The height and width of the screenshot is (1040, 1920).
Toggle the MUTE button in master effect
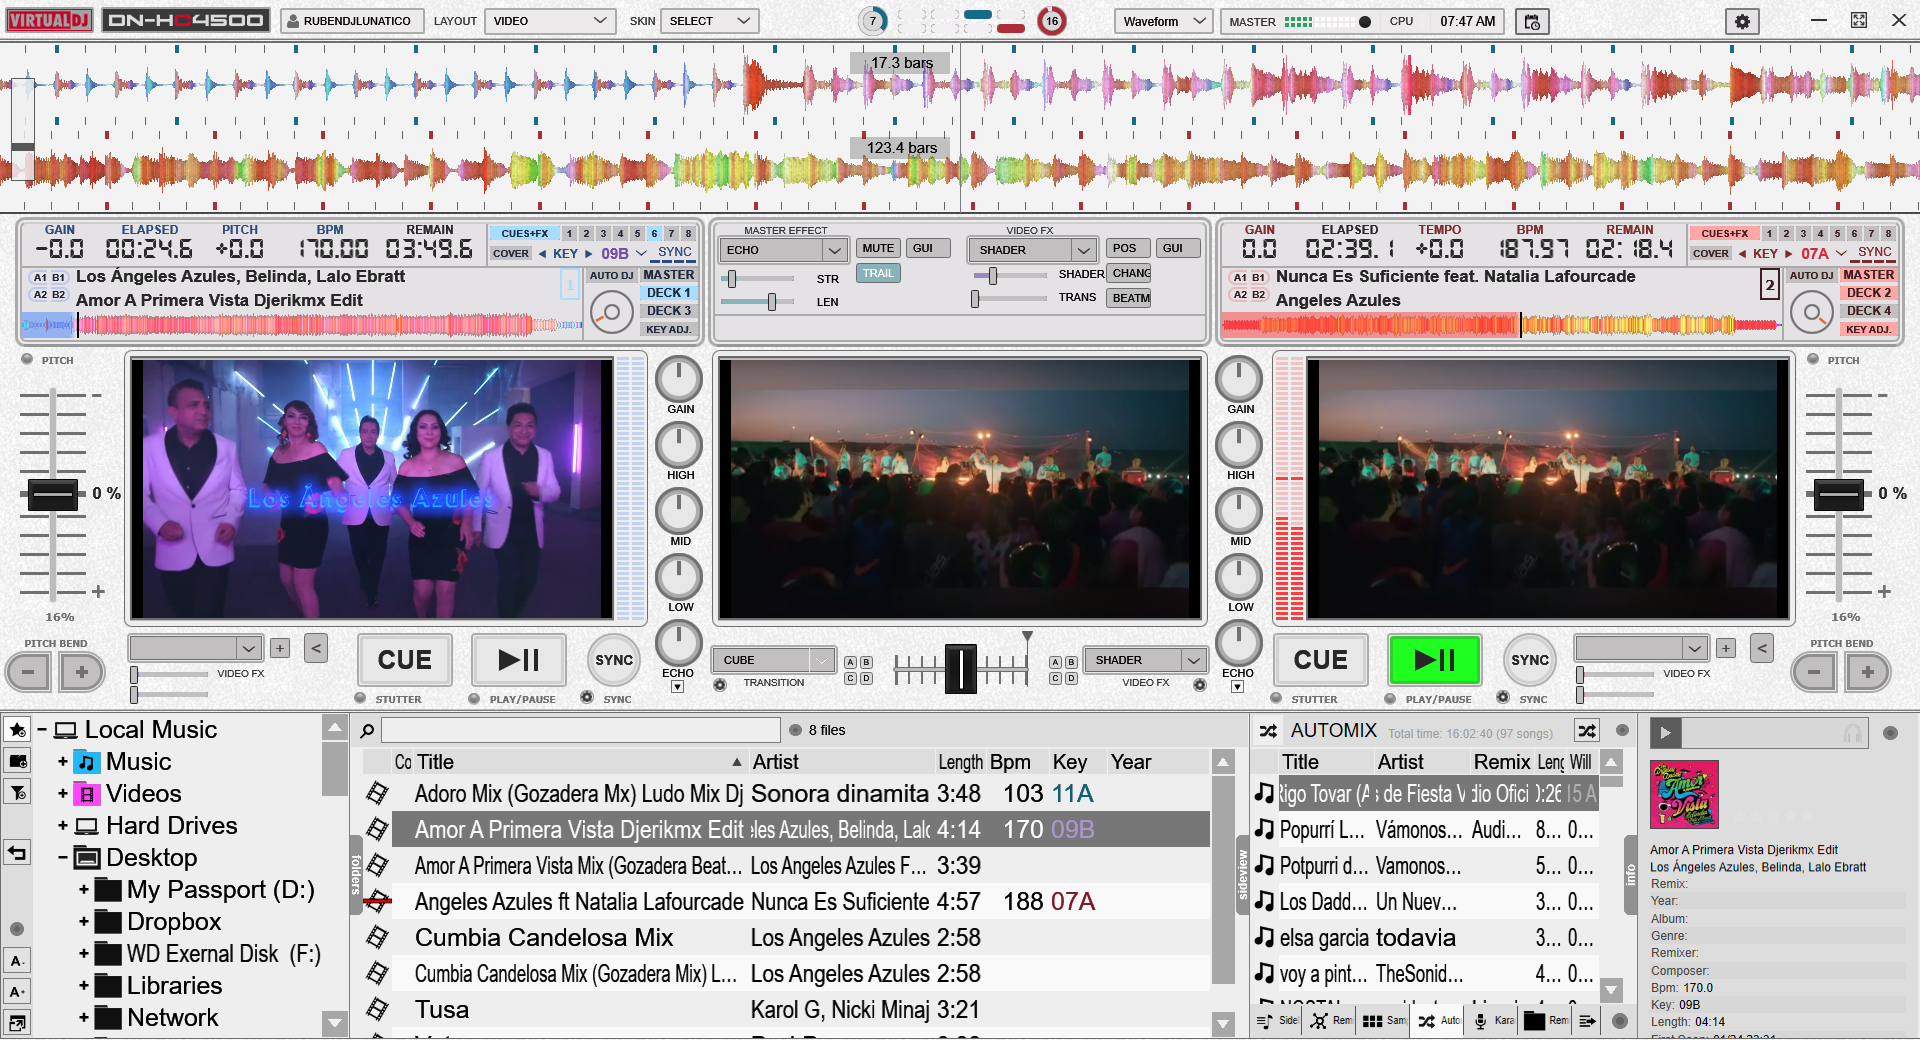click(x=878, y=248)
